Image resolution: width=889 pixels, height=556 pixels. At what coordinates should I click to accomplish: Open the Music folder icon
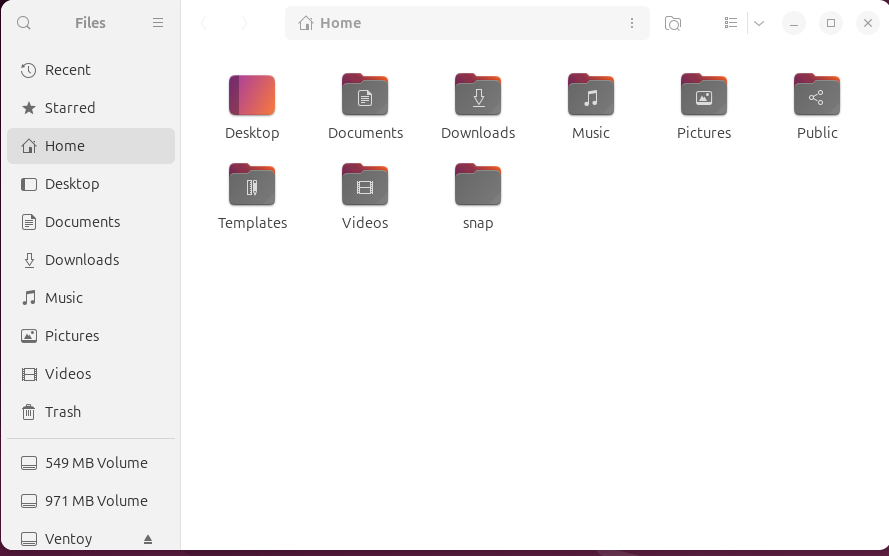coord(591,96)
